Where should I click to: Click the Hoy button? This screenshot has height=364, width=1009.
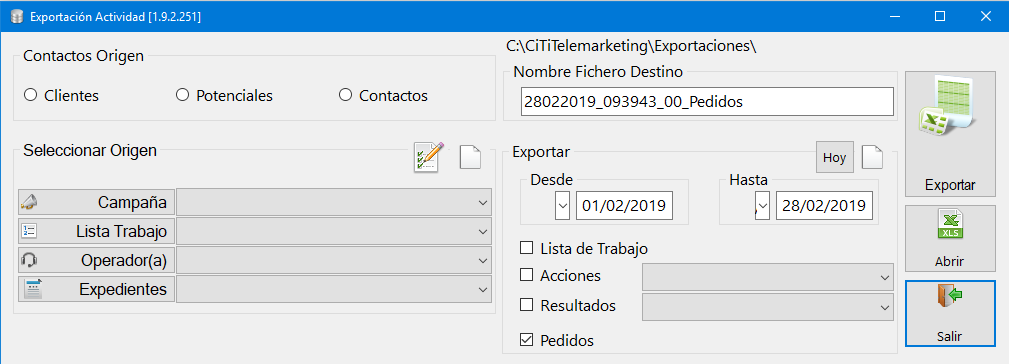coord(835,158)
